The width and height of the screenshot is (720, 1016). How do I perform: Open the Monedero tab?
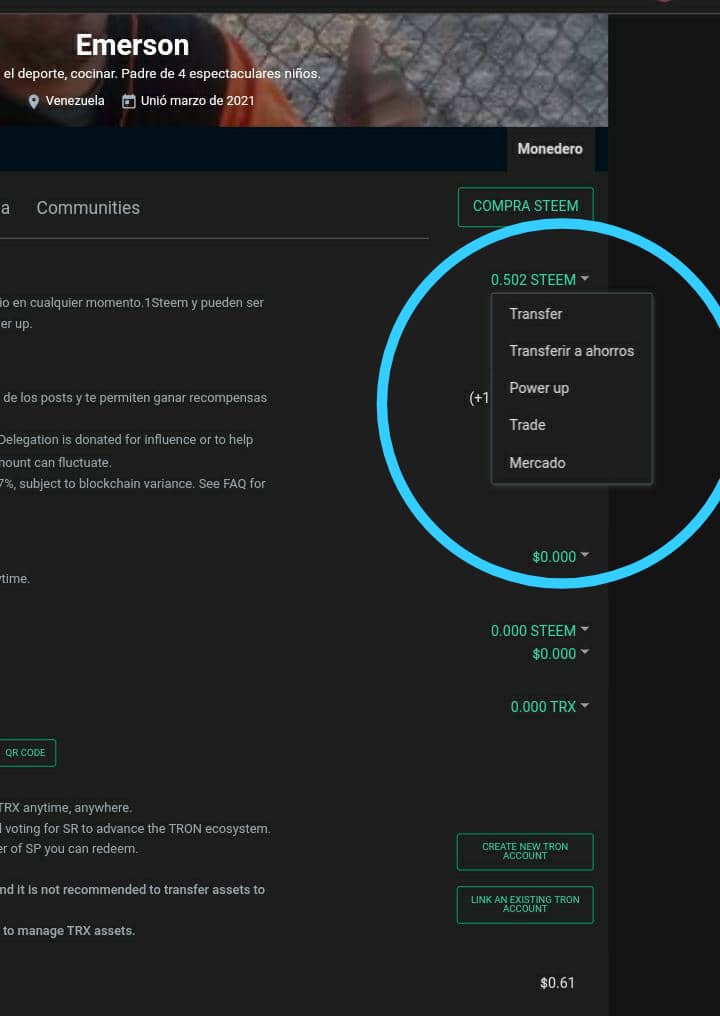click(x=550, y=149)
